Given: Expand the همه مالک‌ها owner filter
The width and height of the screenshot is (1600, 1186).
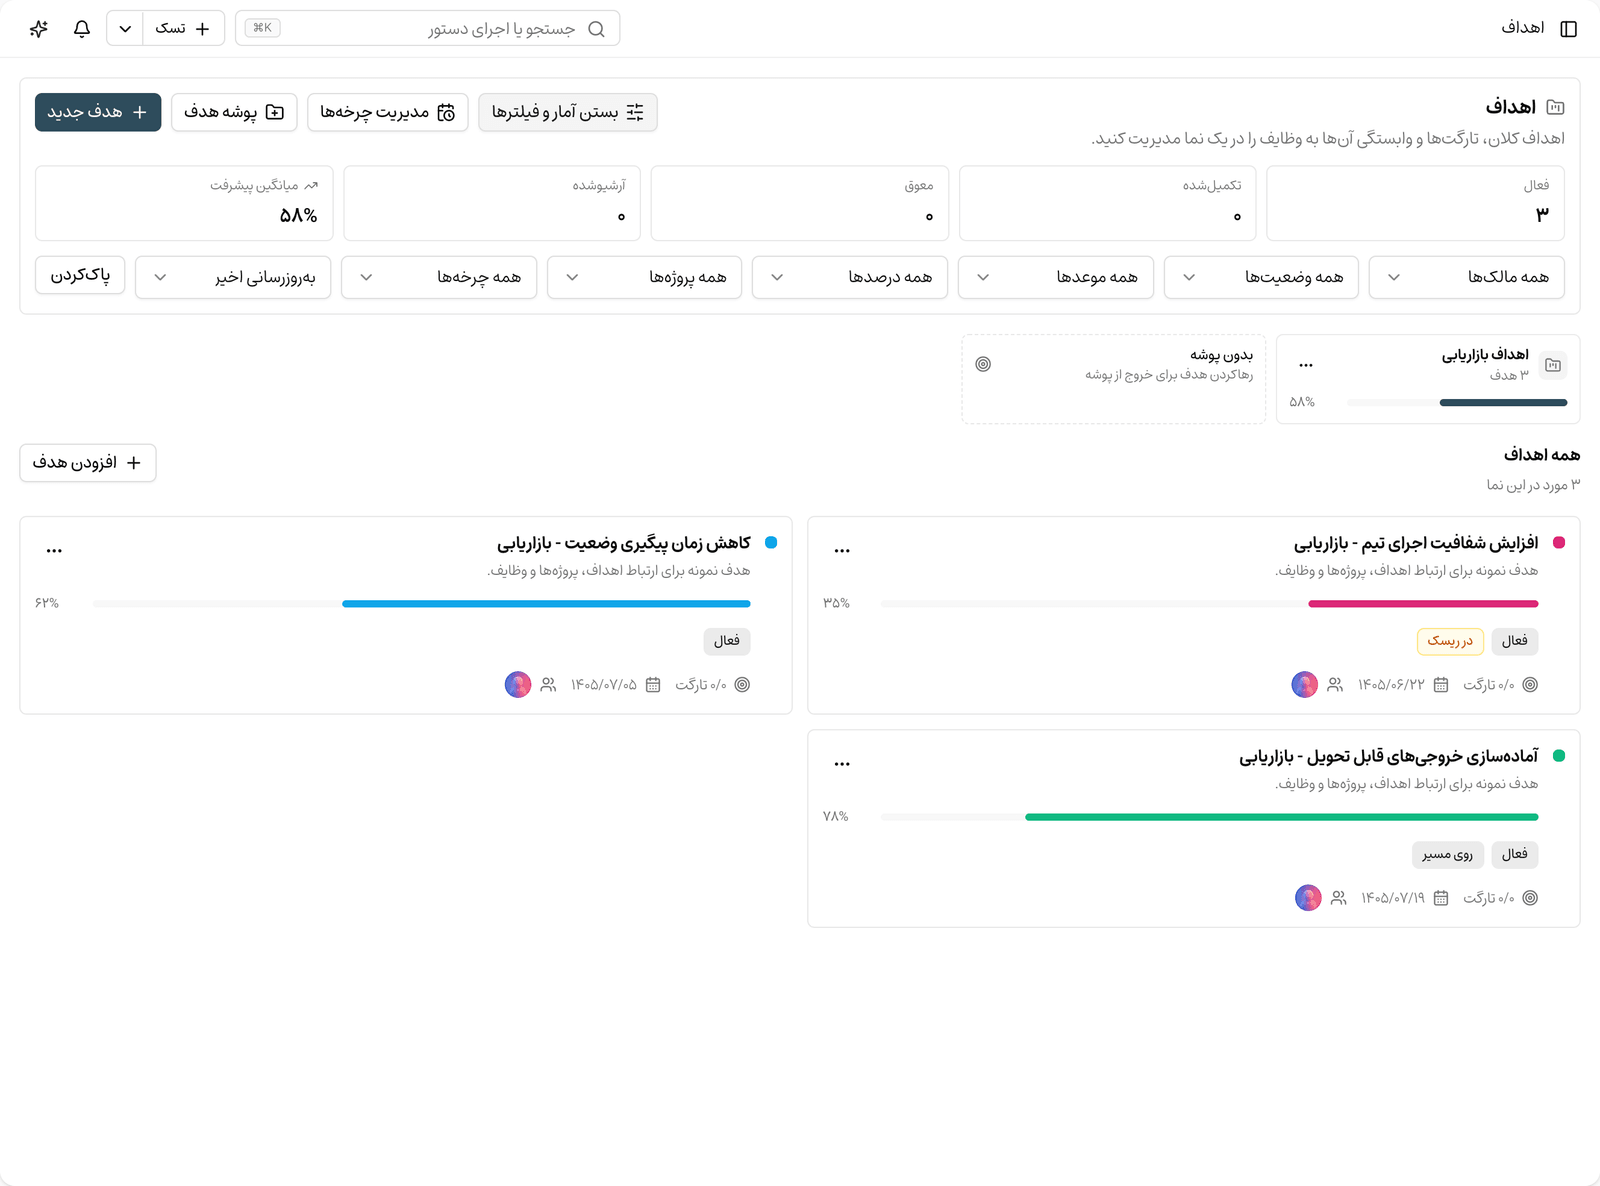Looking at the screenshot, I should (x=1467, y=277).
